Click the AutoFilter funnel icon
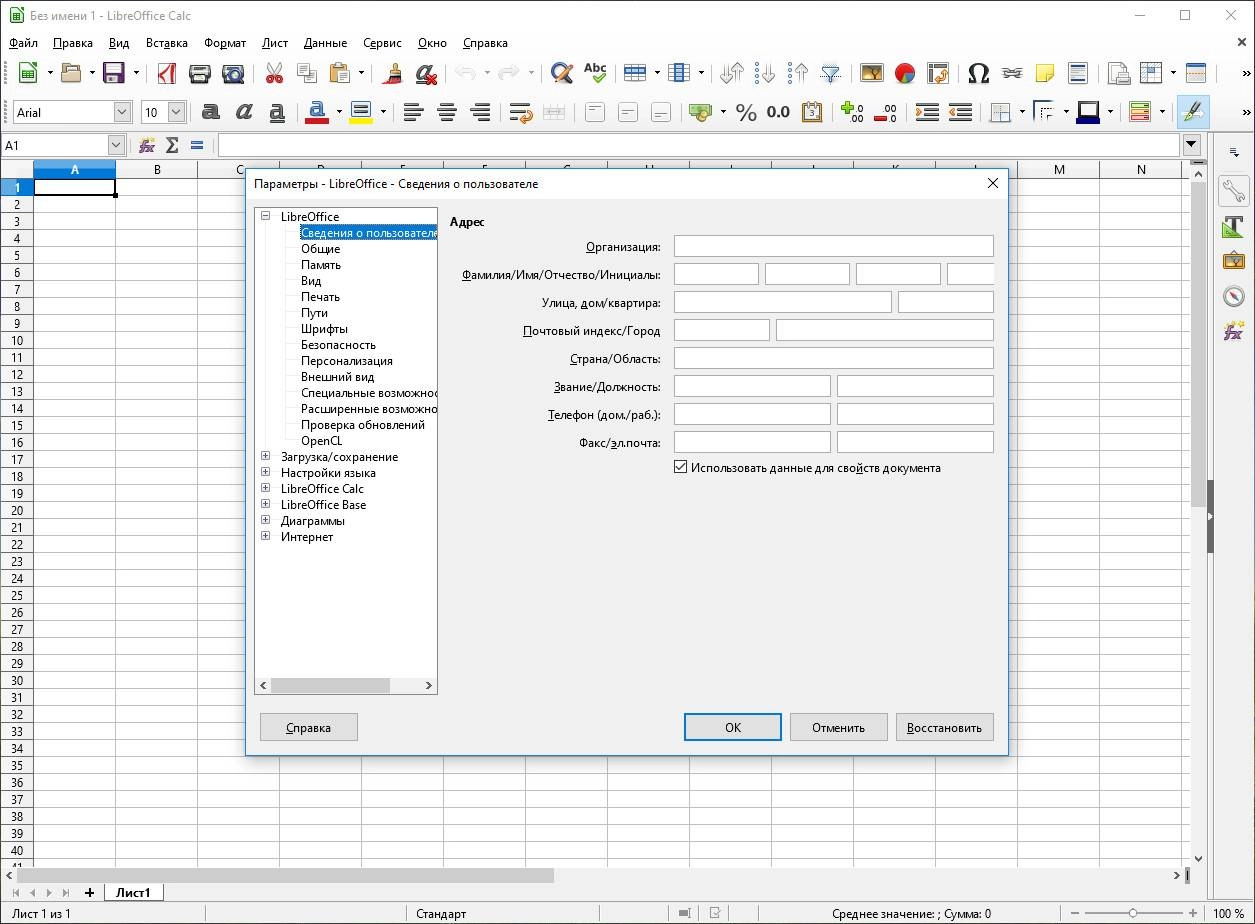Screen dimensions: 1255x924 831,73
